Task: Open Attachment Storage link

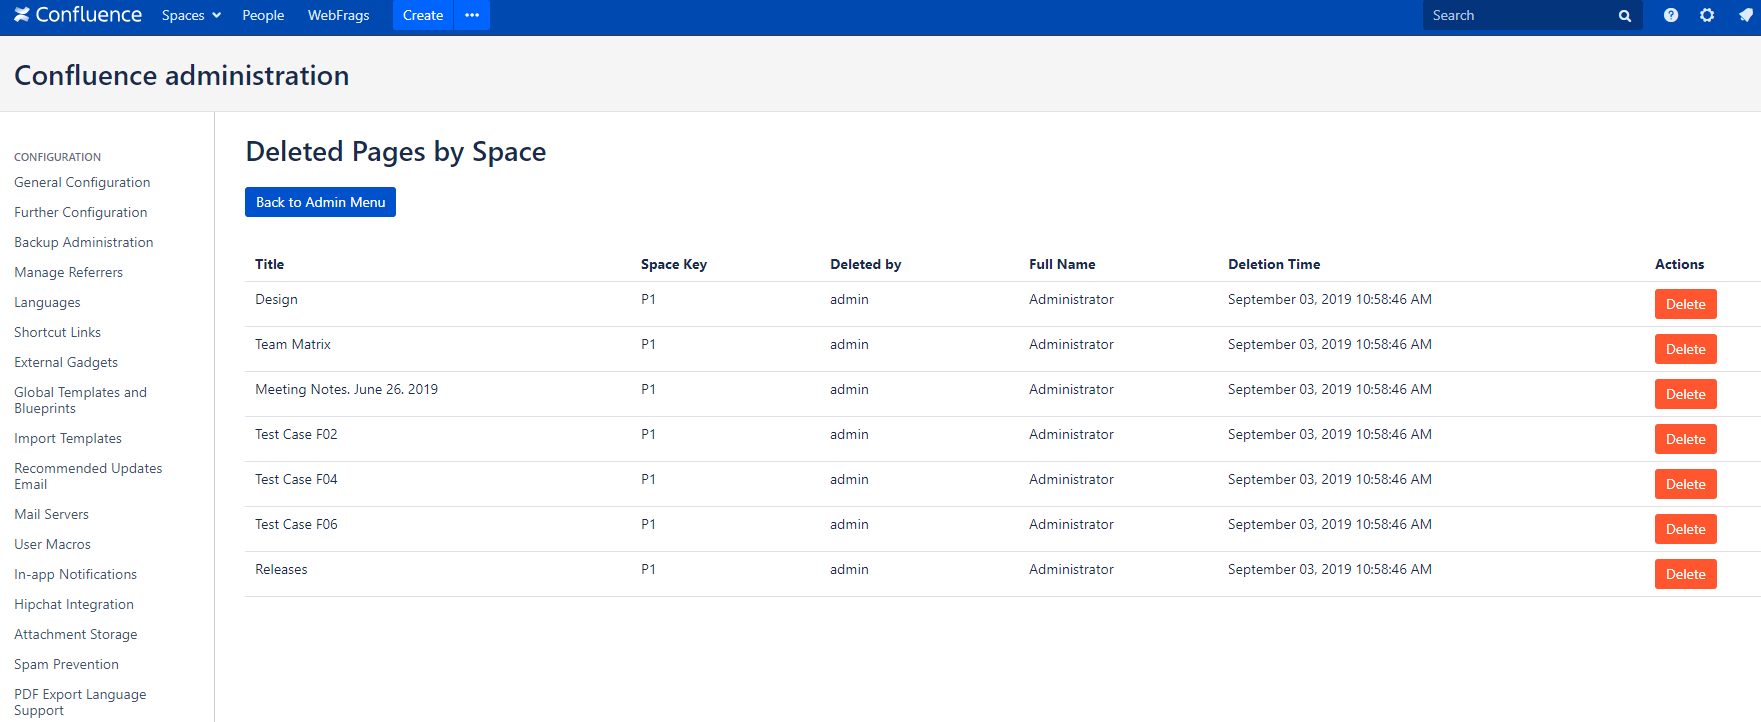Action: [75, 634]
